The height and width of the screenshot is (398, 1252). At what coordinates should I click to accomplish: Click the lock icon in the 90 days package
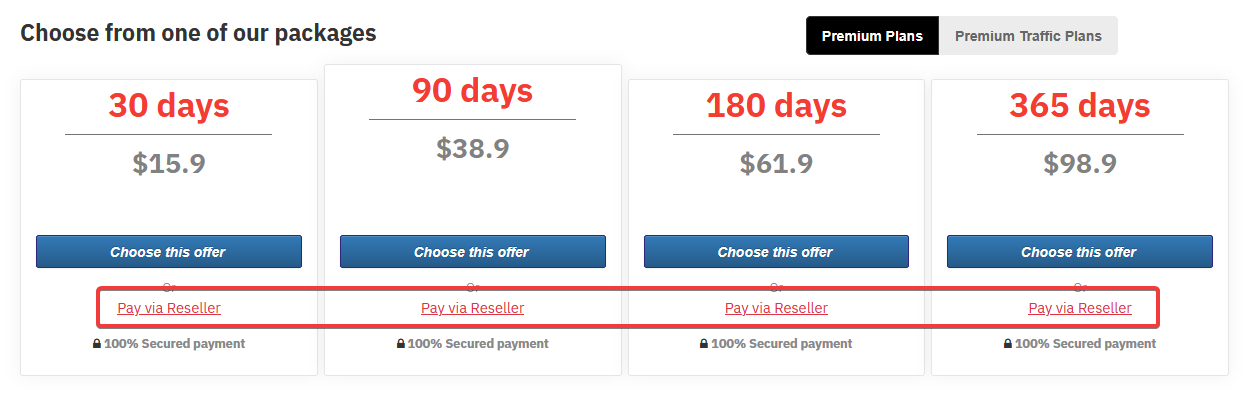pyautogui.click(x=400, y=344)
